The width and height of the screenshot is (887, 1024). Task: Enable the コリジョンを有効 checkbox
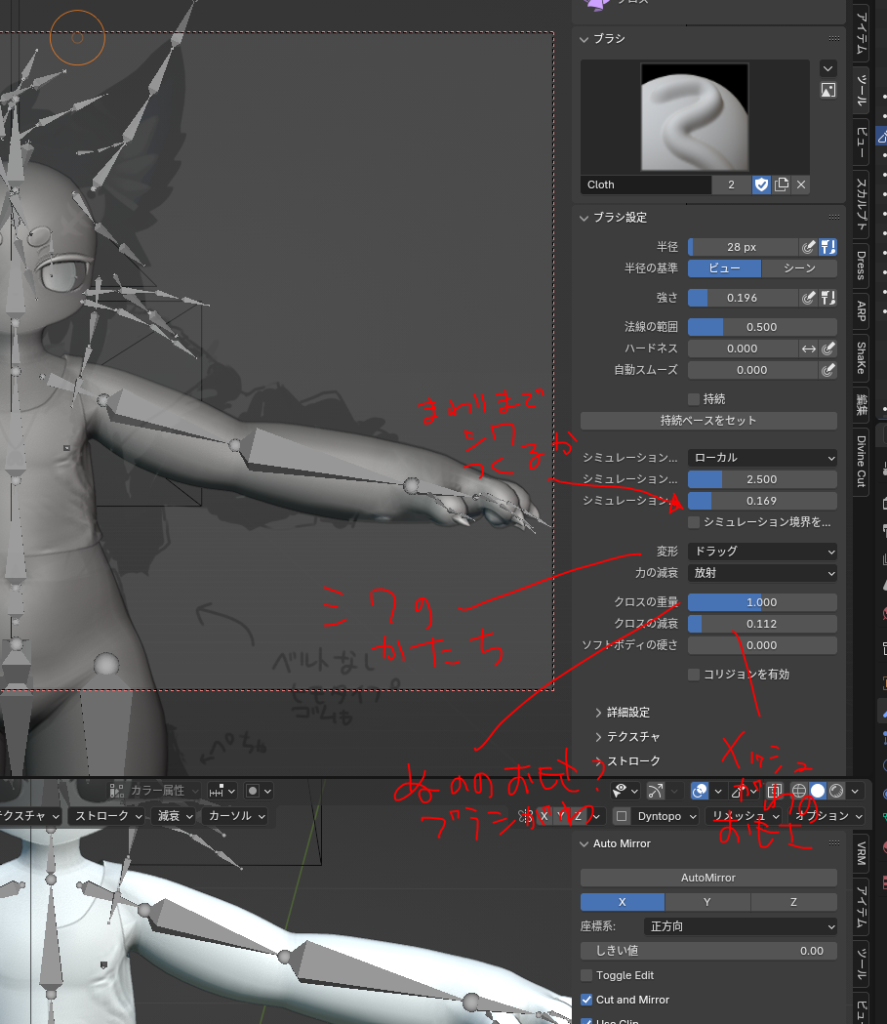tap(694, 675)
